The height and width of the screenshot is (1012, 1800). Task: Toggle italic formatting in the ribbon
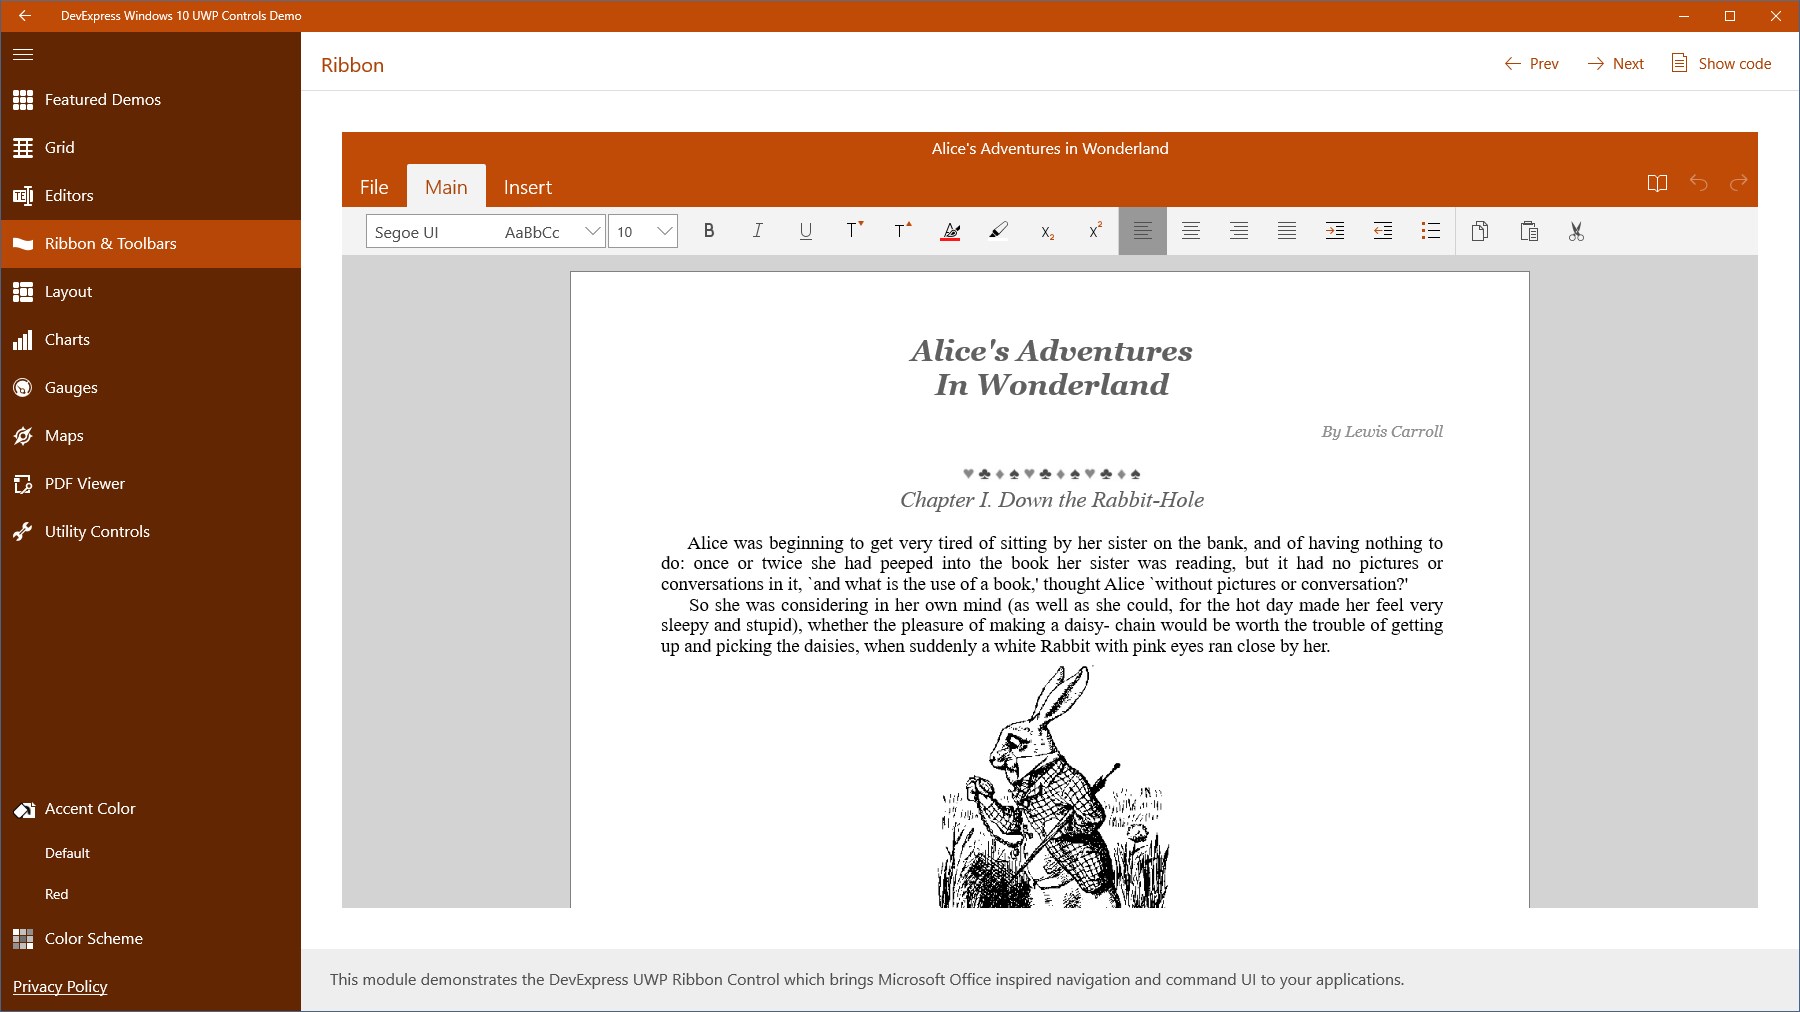click(x=757, y=231)
